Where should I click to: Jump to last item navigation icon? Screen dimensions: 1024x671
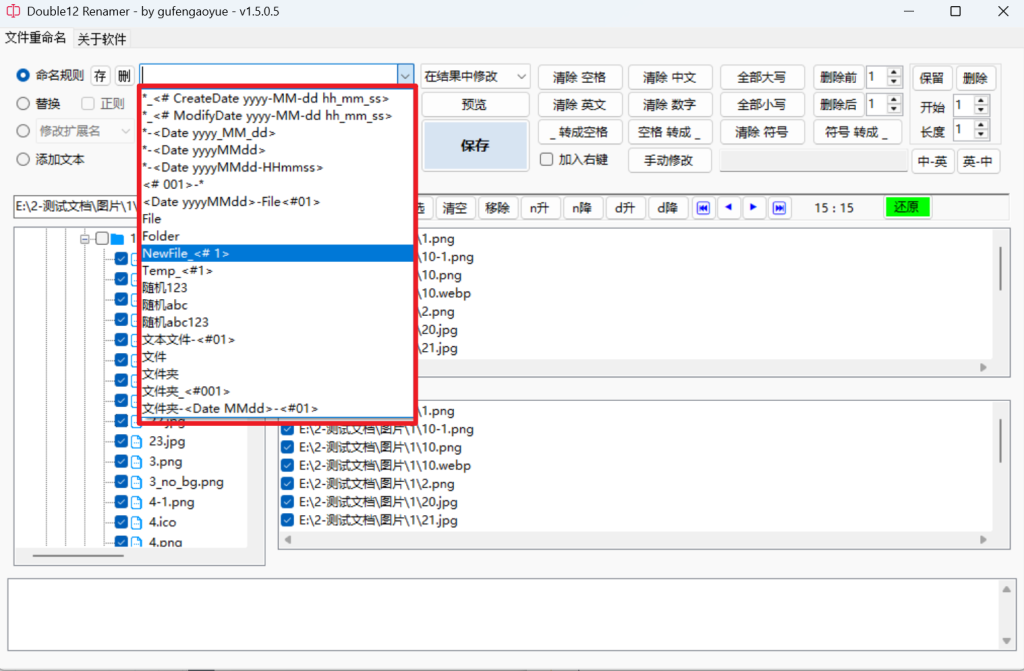(779, 208)
